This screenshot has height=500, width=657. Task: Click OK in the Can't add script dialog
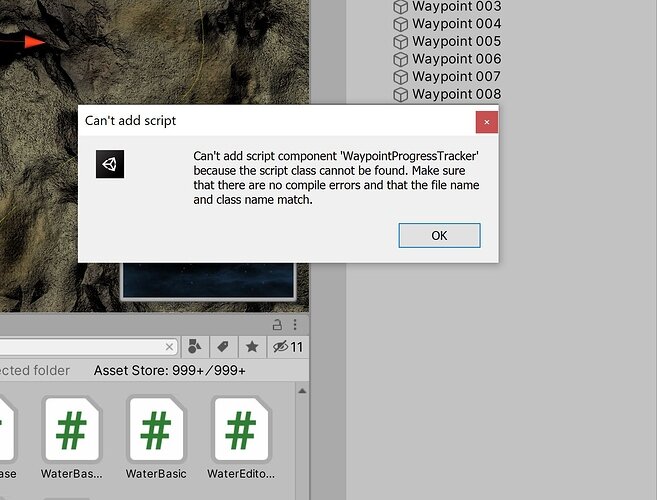coord(439,235)
